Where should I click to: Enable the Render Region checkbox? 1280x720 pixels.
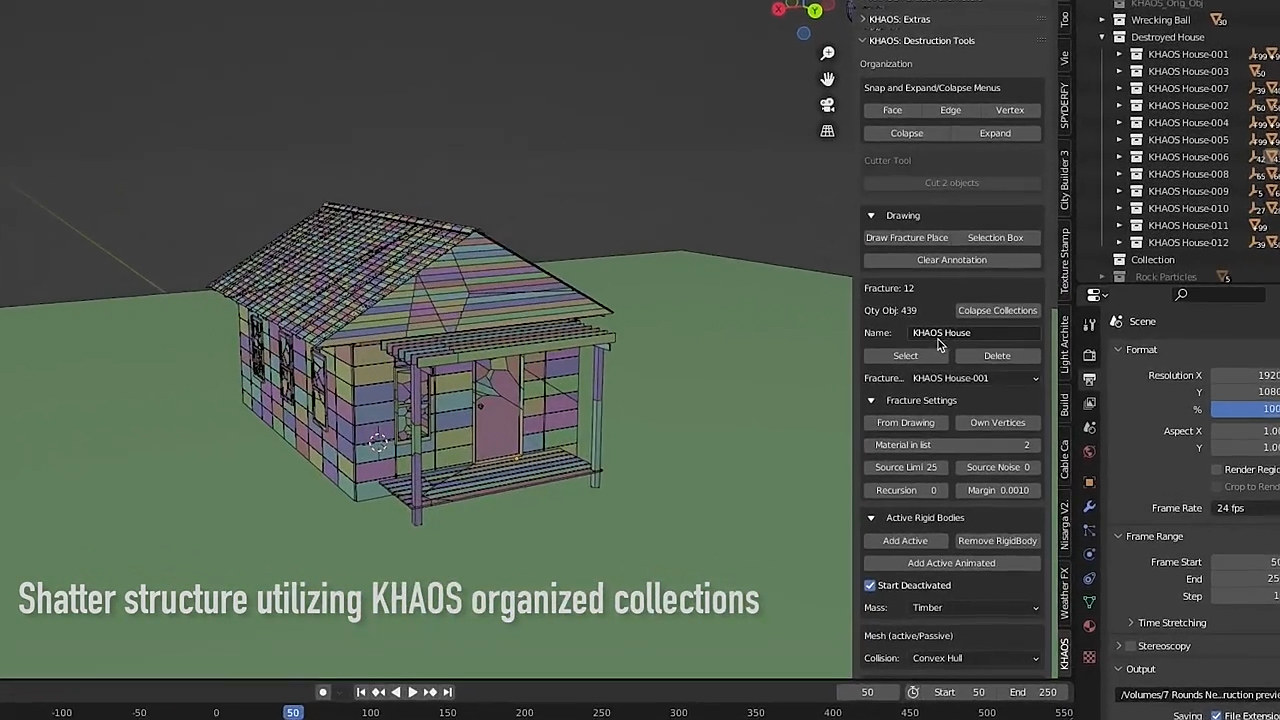point(1217,470)
